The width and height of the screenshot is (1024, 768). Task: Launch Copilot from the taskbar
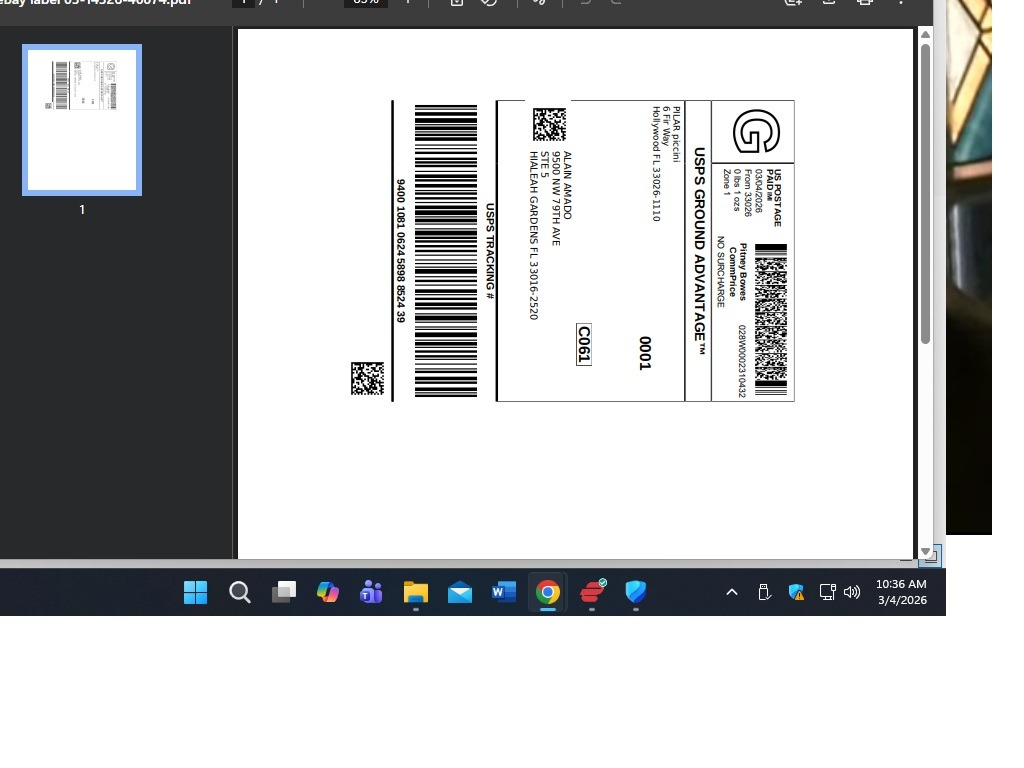(x=328, y=593)
